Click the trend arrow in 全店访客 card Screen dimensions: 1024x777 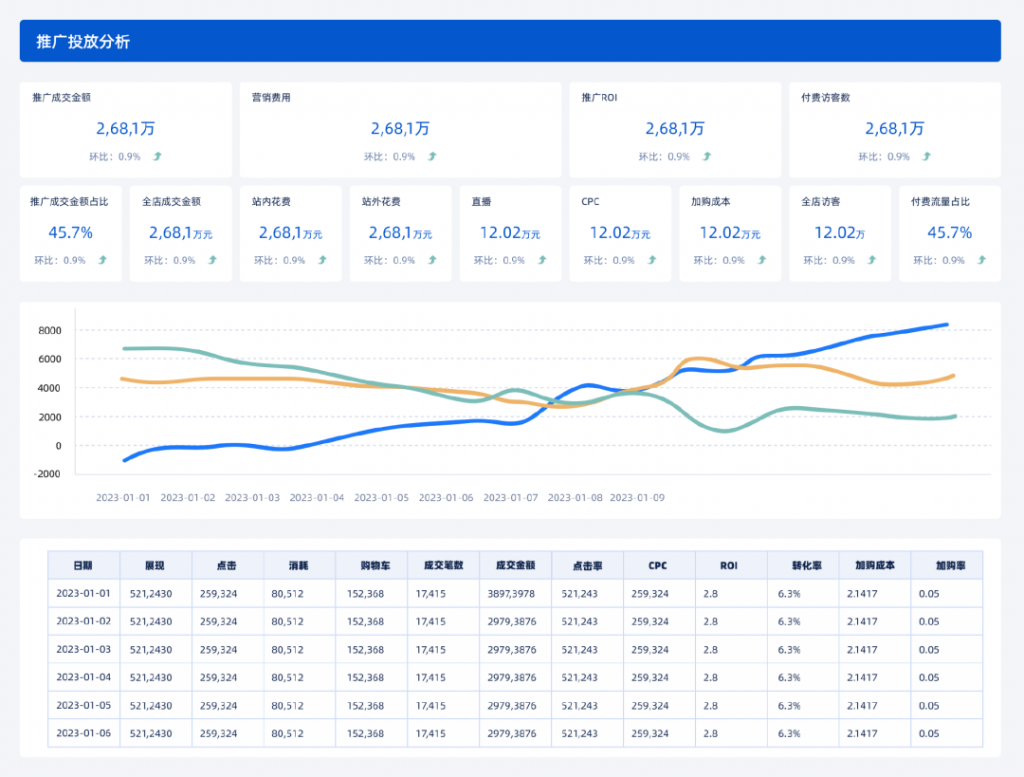tap(871, 260)
